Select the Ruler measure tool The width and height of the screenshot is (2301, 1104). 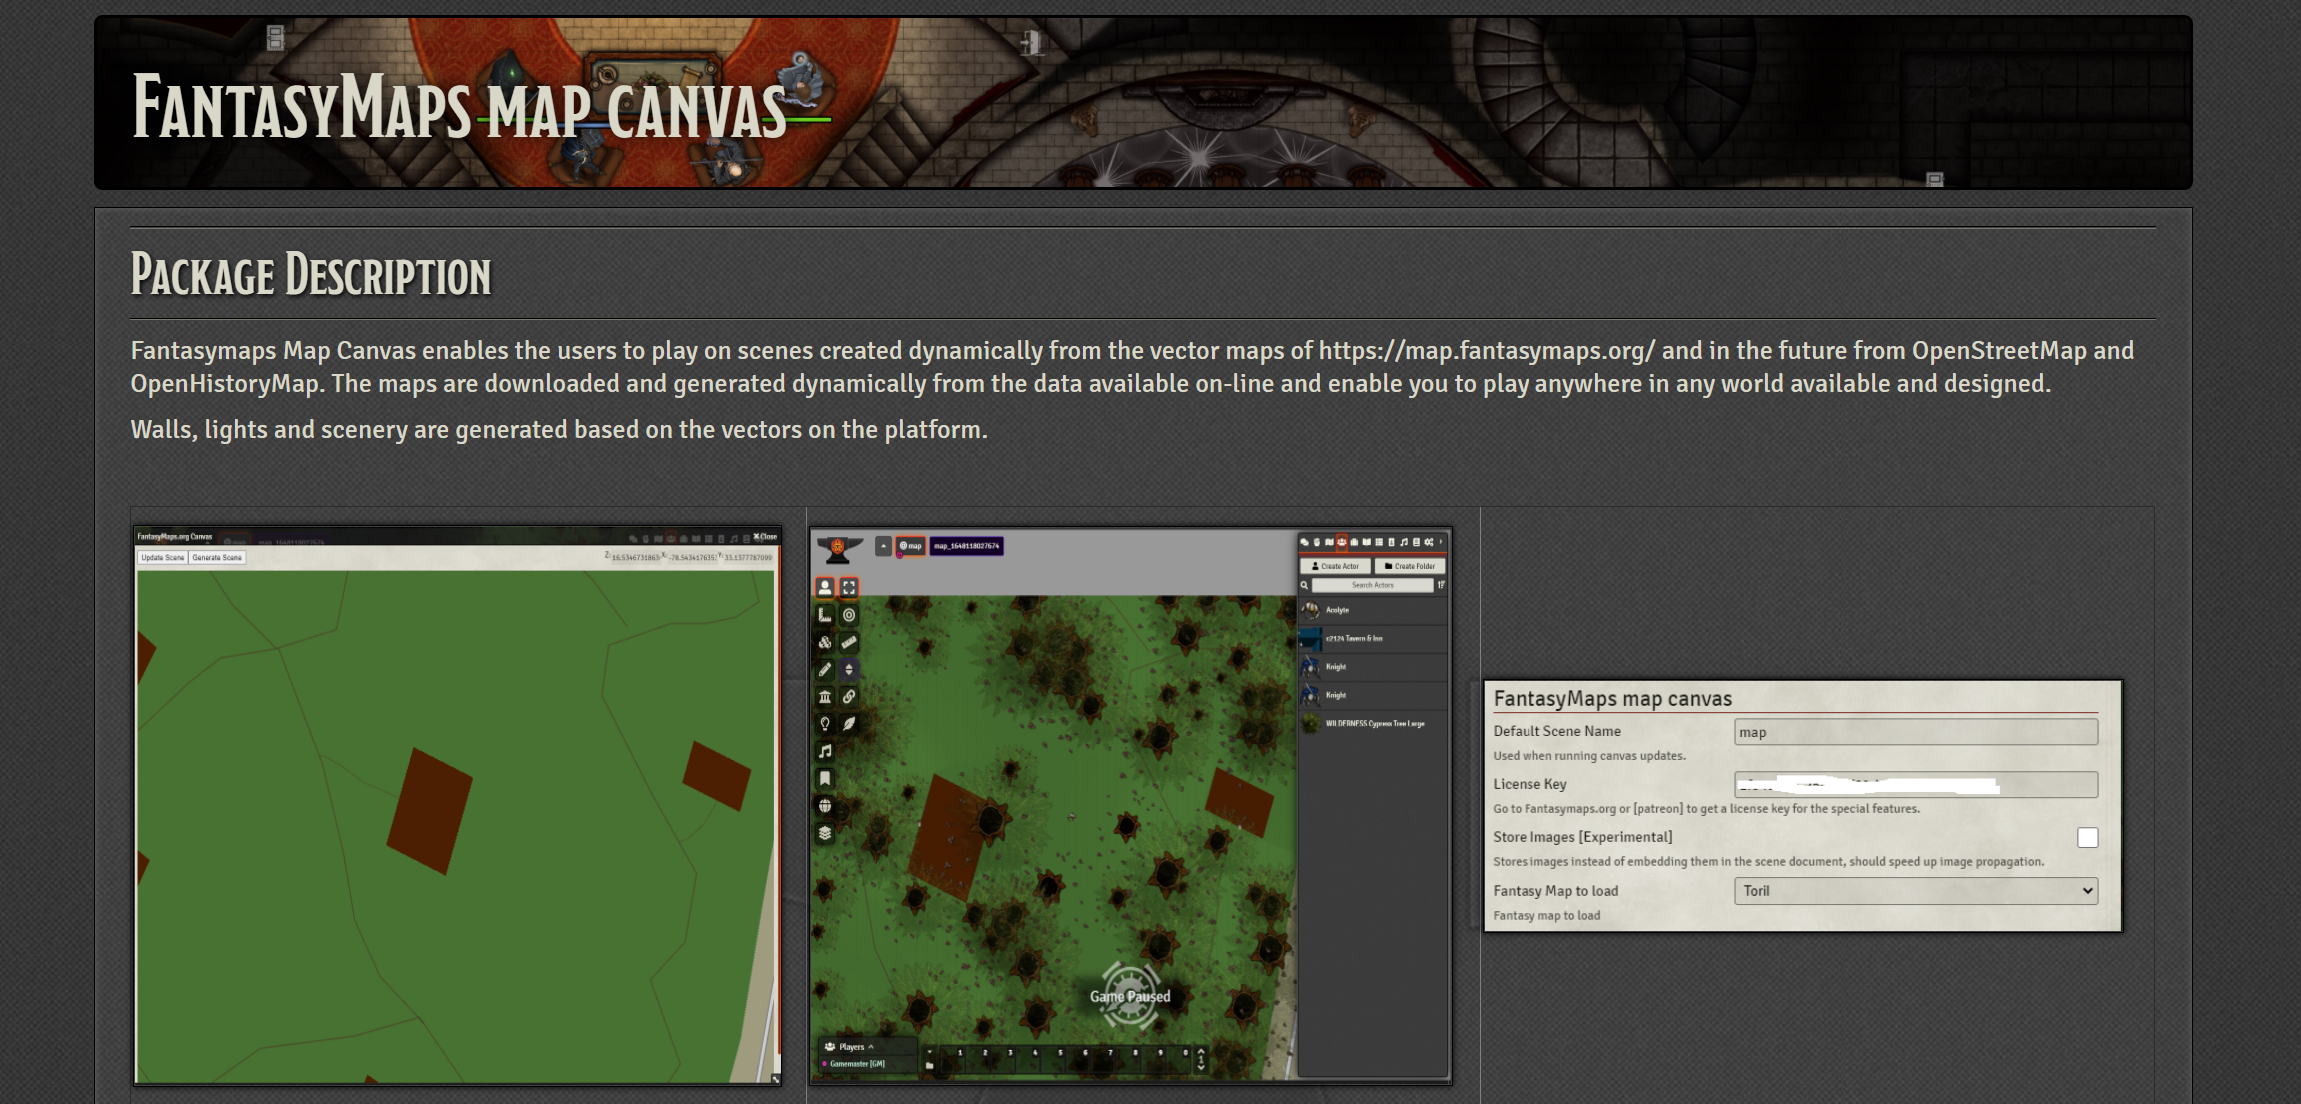coord(849,642)
